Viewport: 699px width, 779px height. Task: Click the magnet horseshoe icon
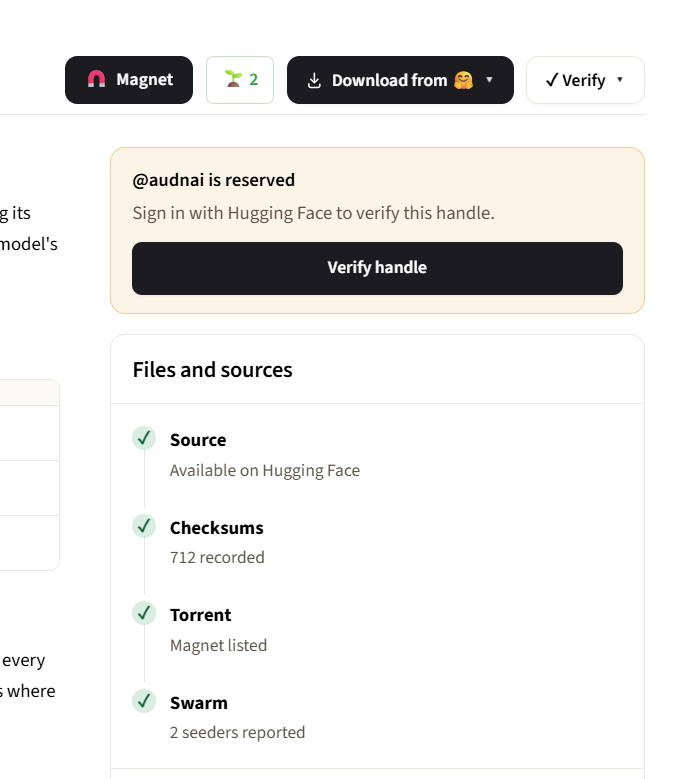(96, 79)
